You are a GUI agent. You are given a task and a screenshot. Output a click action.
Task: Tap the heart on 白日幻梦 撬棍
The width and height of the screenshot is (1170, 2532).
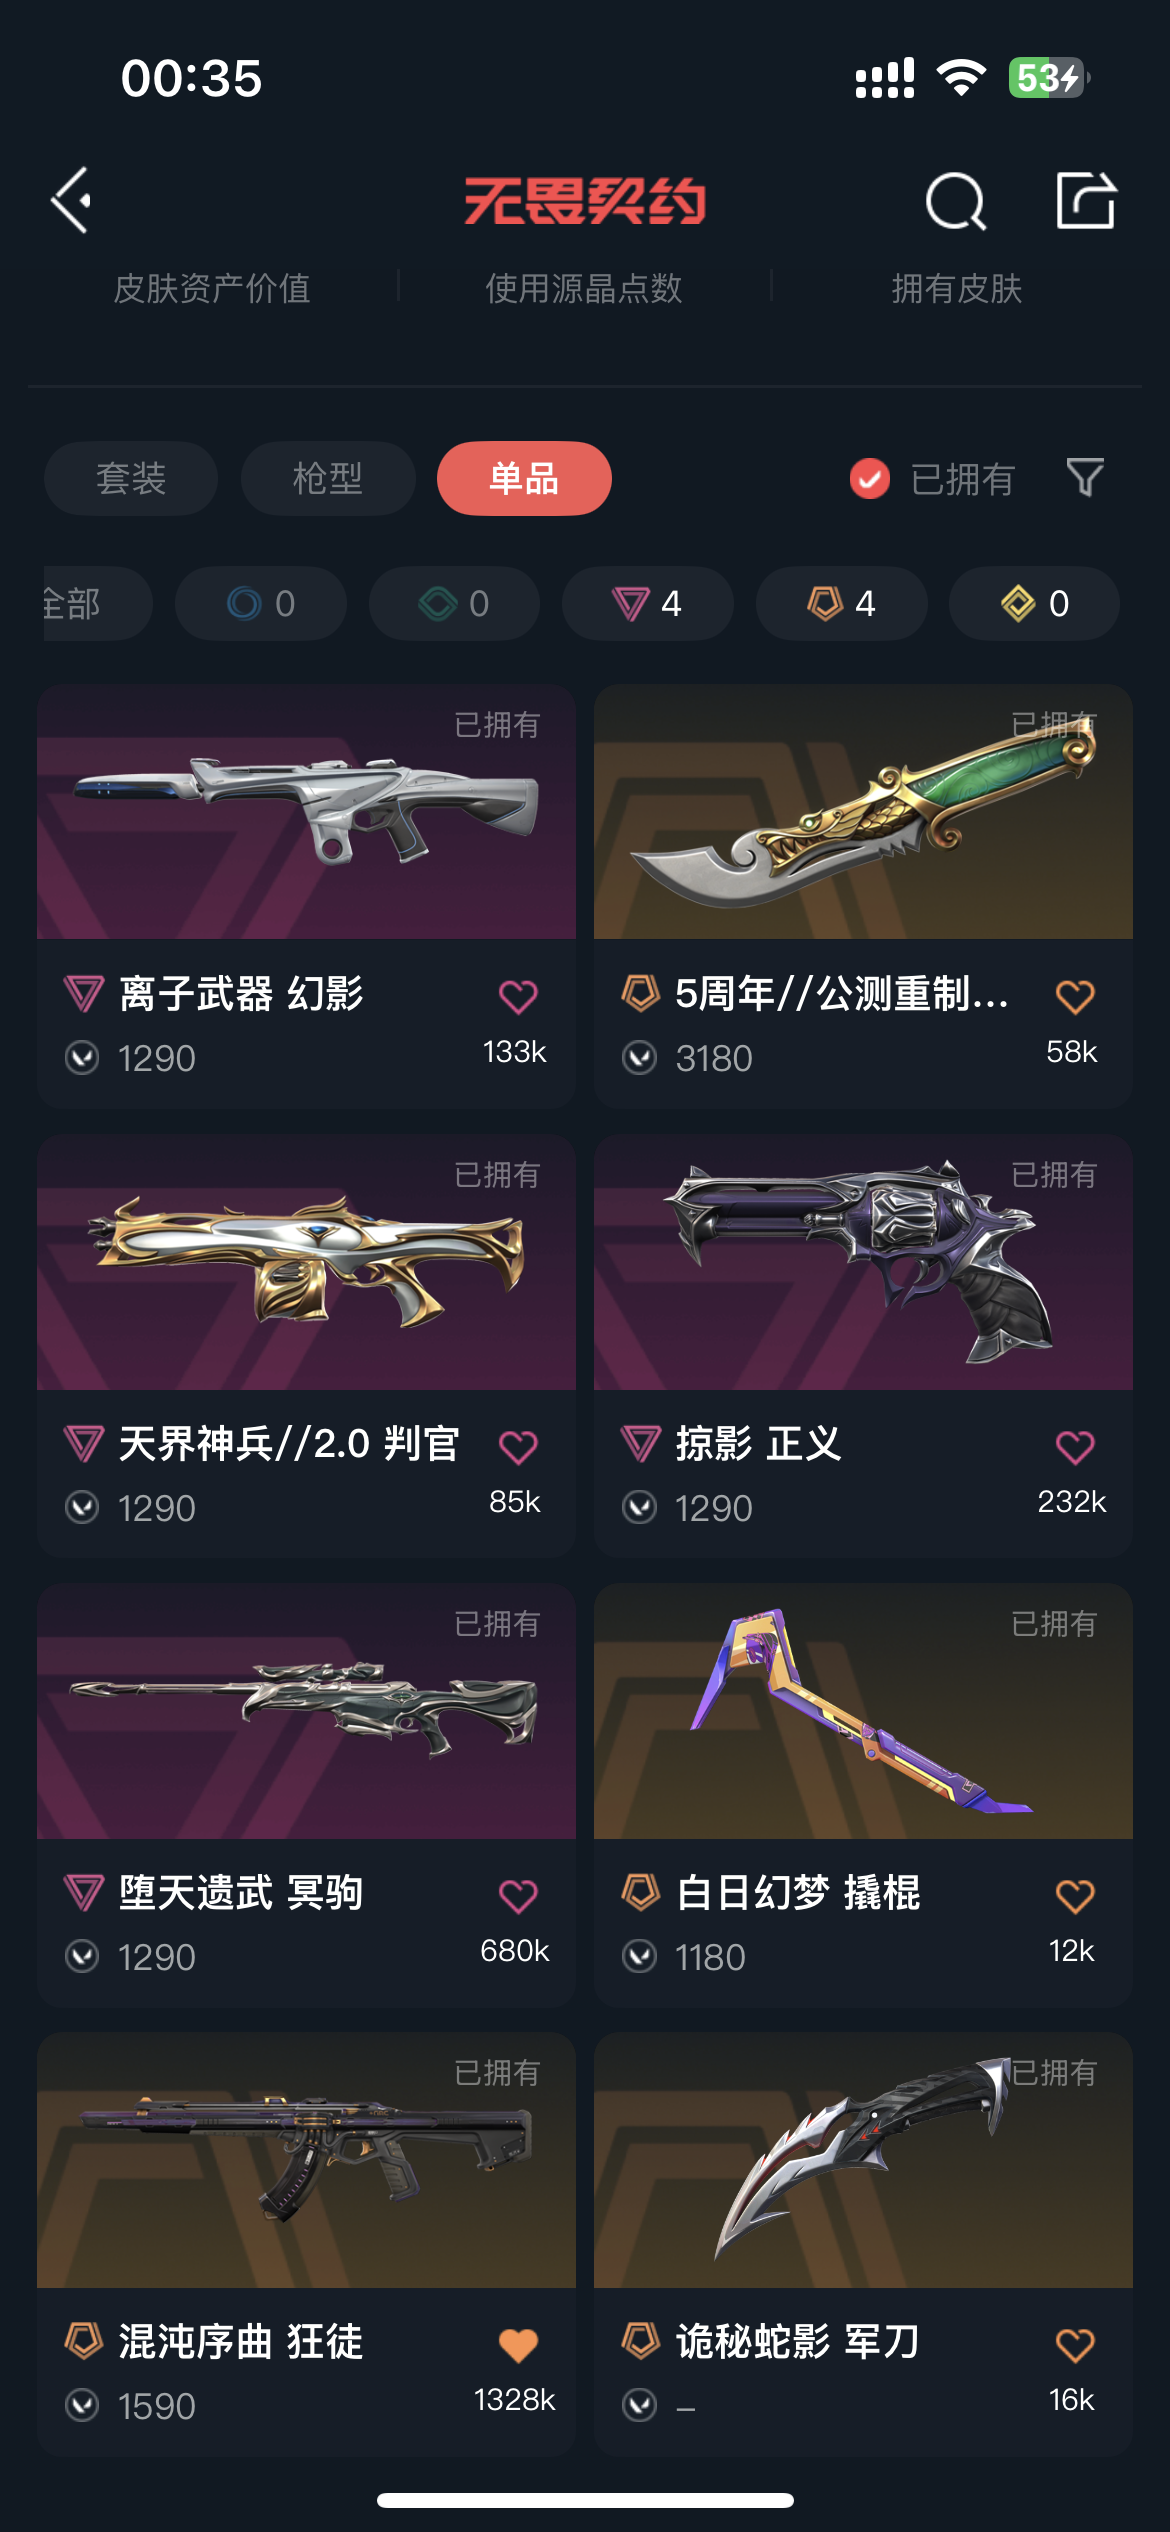[x=1075, y=1895]
